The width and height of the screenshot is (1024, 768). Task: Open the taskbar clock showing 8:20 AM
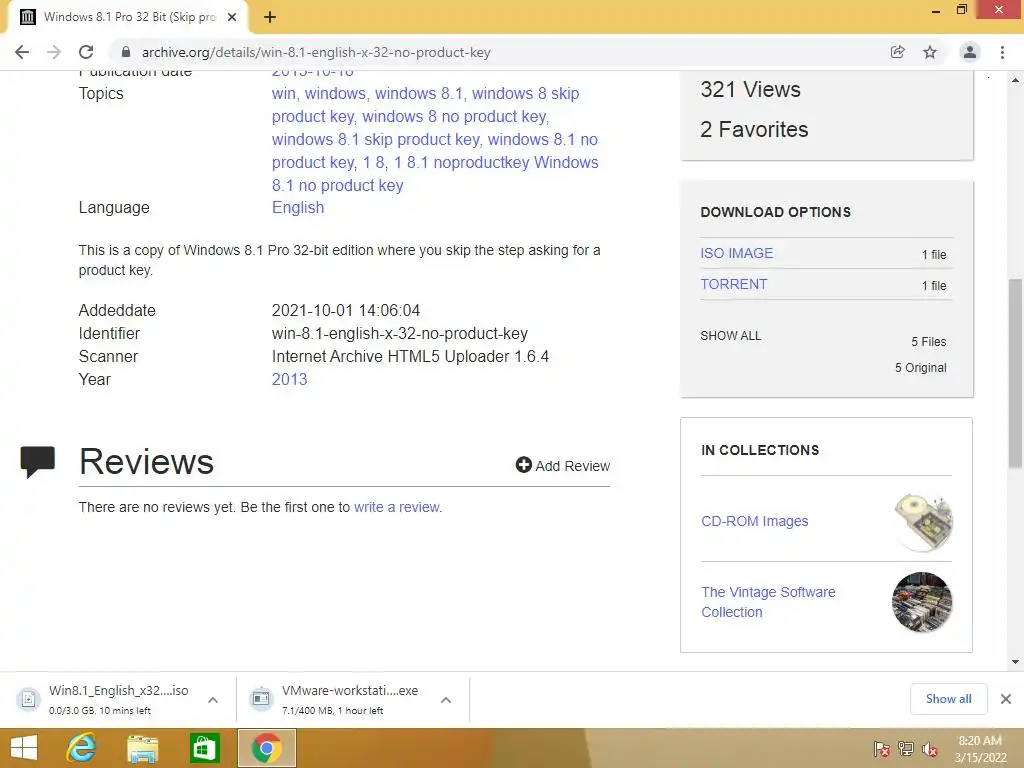pos(980,749)
